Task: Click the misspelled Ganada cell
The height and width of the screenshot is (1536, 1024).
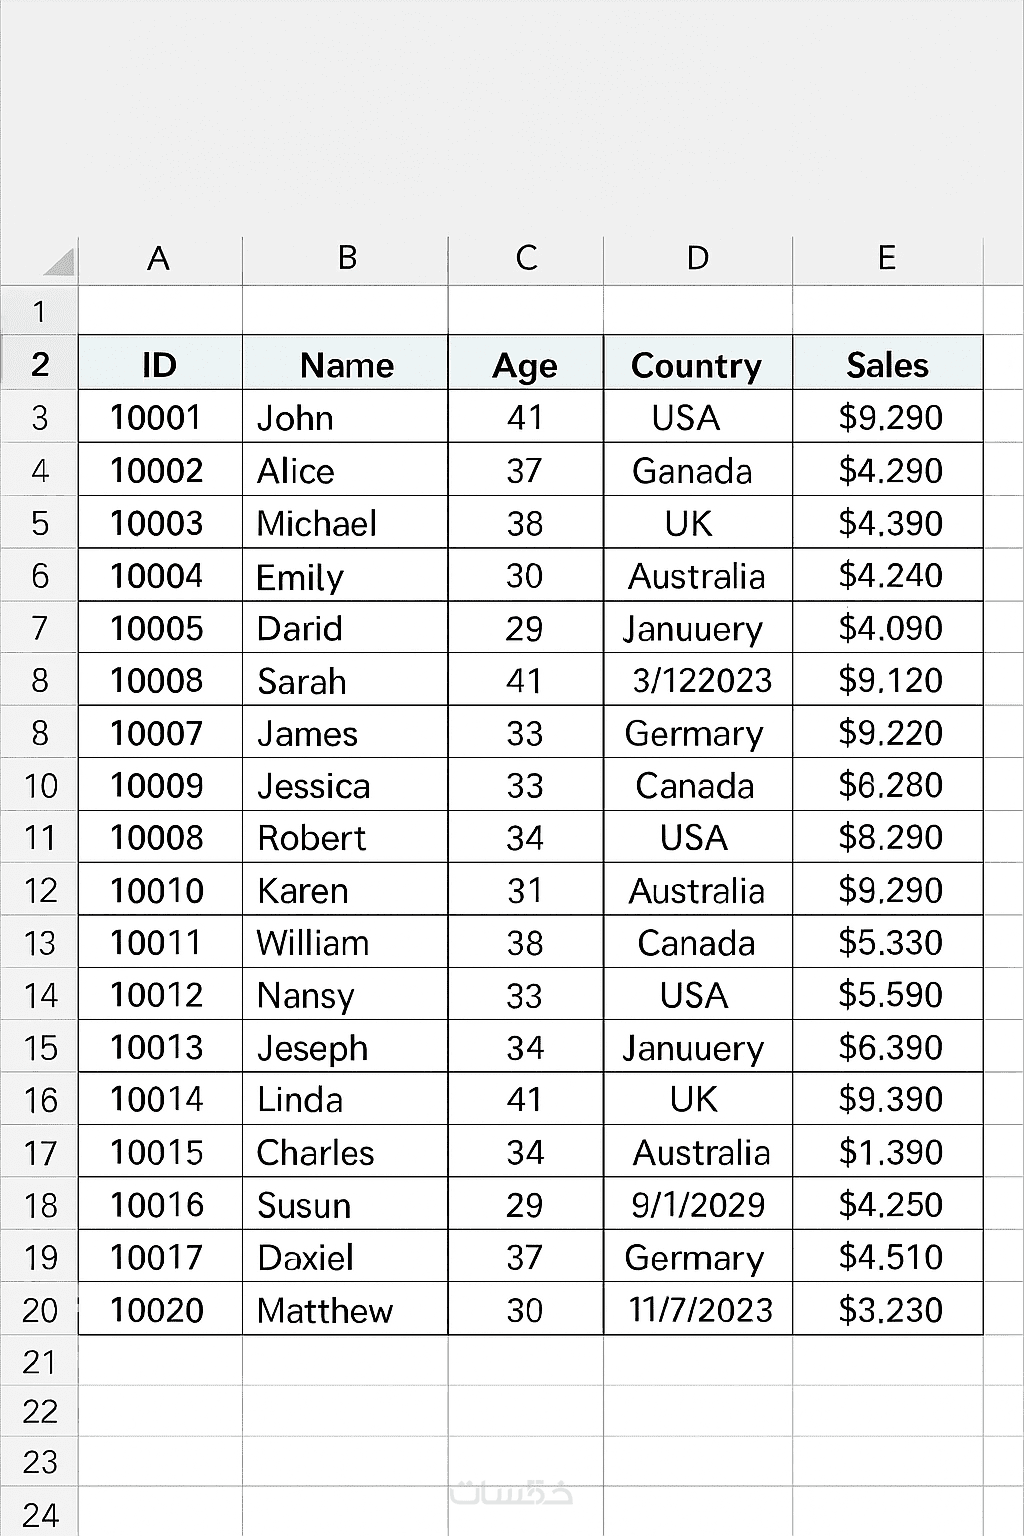Action: coord(697,470)
